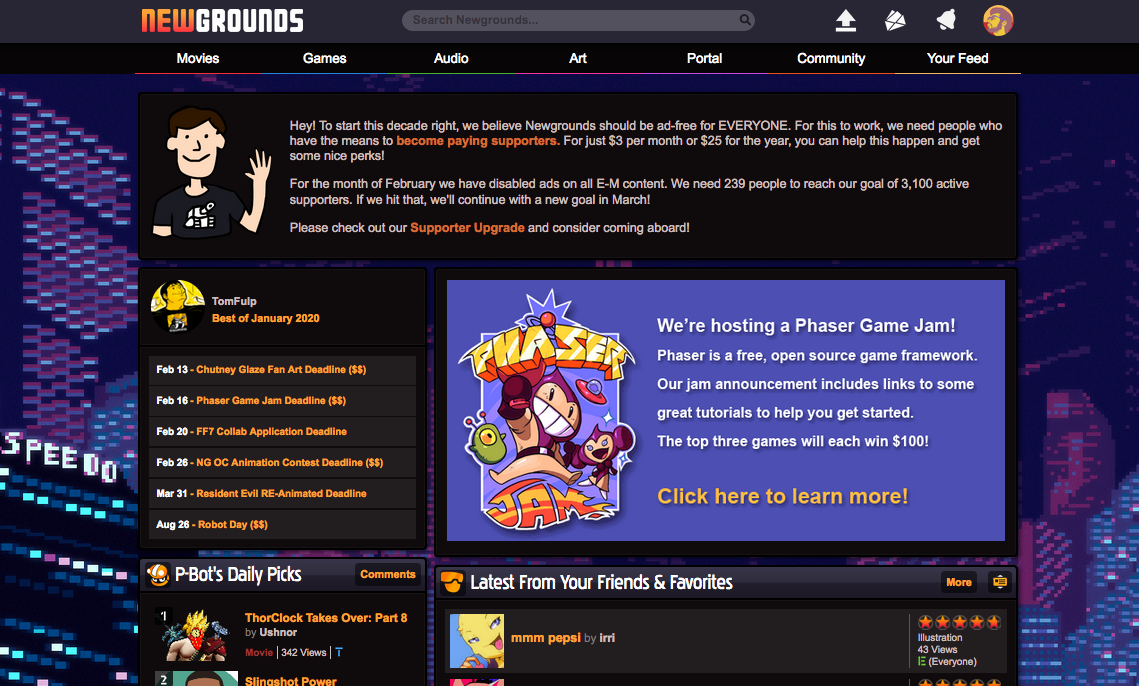Click the upload arrow icon in header
Screen dimensions: 1139x686
pos(846,20)
